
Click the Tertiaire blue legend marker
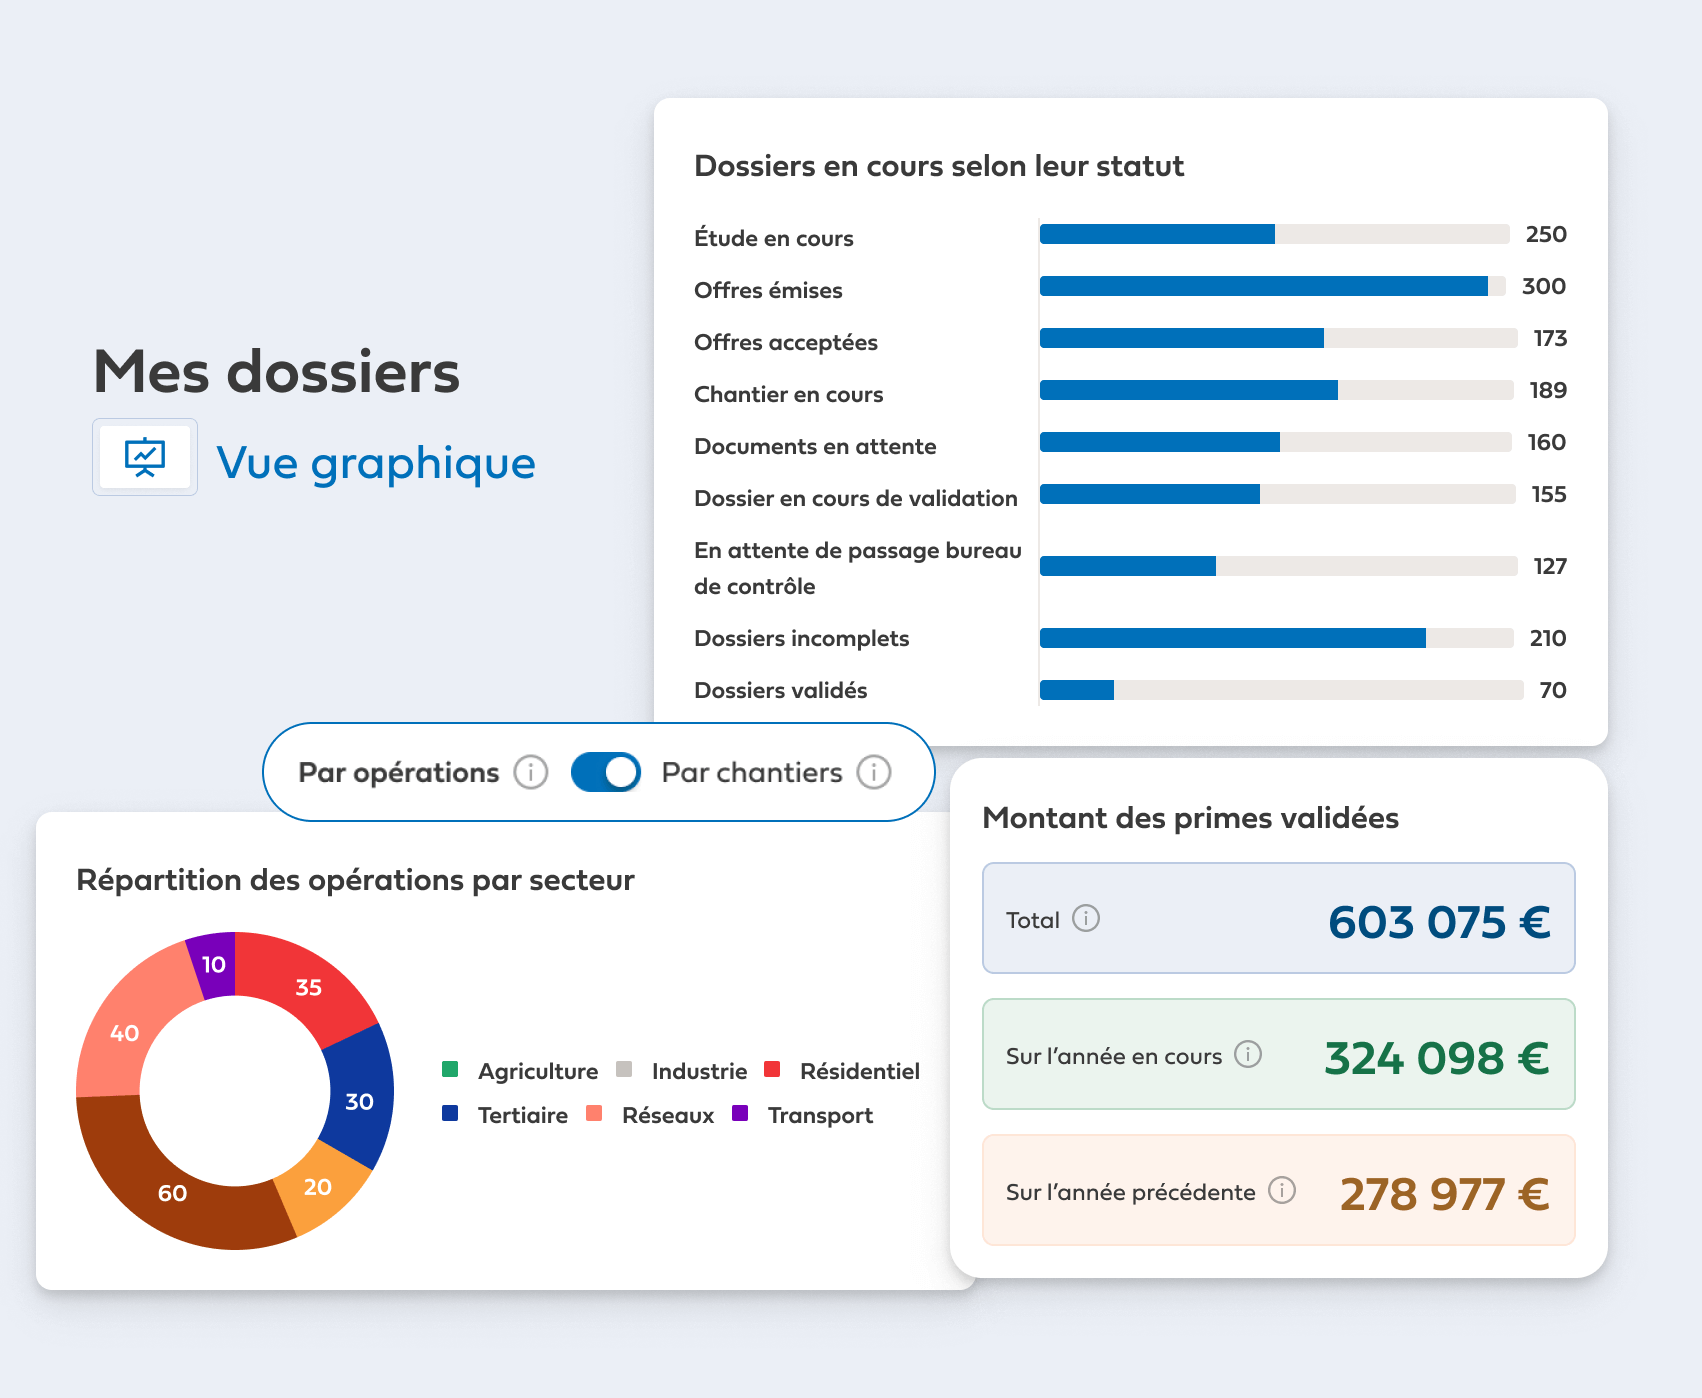[451, 1114]
